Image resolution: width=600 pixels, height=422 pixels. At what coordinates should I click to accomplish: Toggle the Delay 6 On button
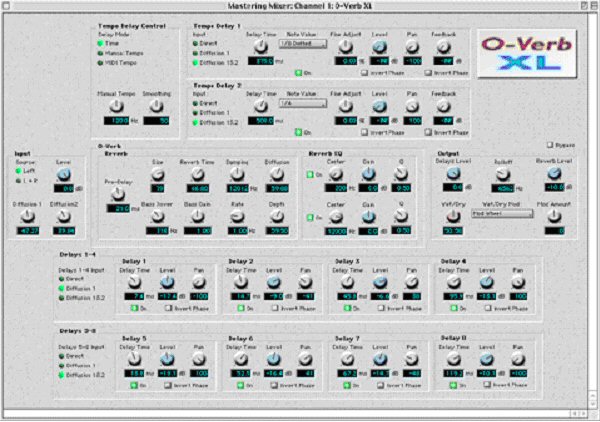pyautogui.click(x=241, y=385)
